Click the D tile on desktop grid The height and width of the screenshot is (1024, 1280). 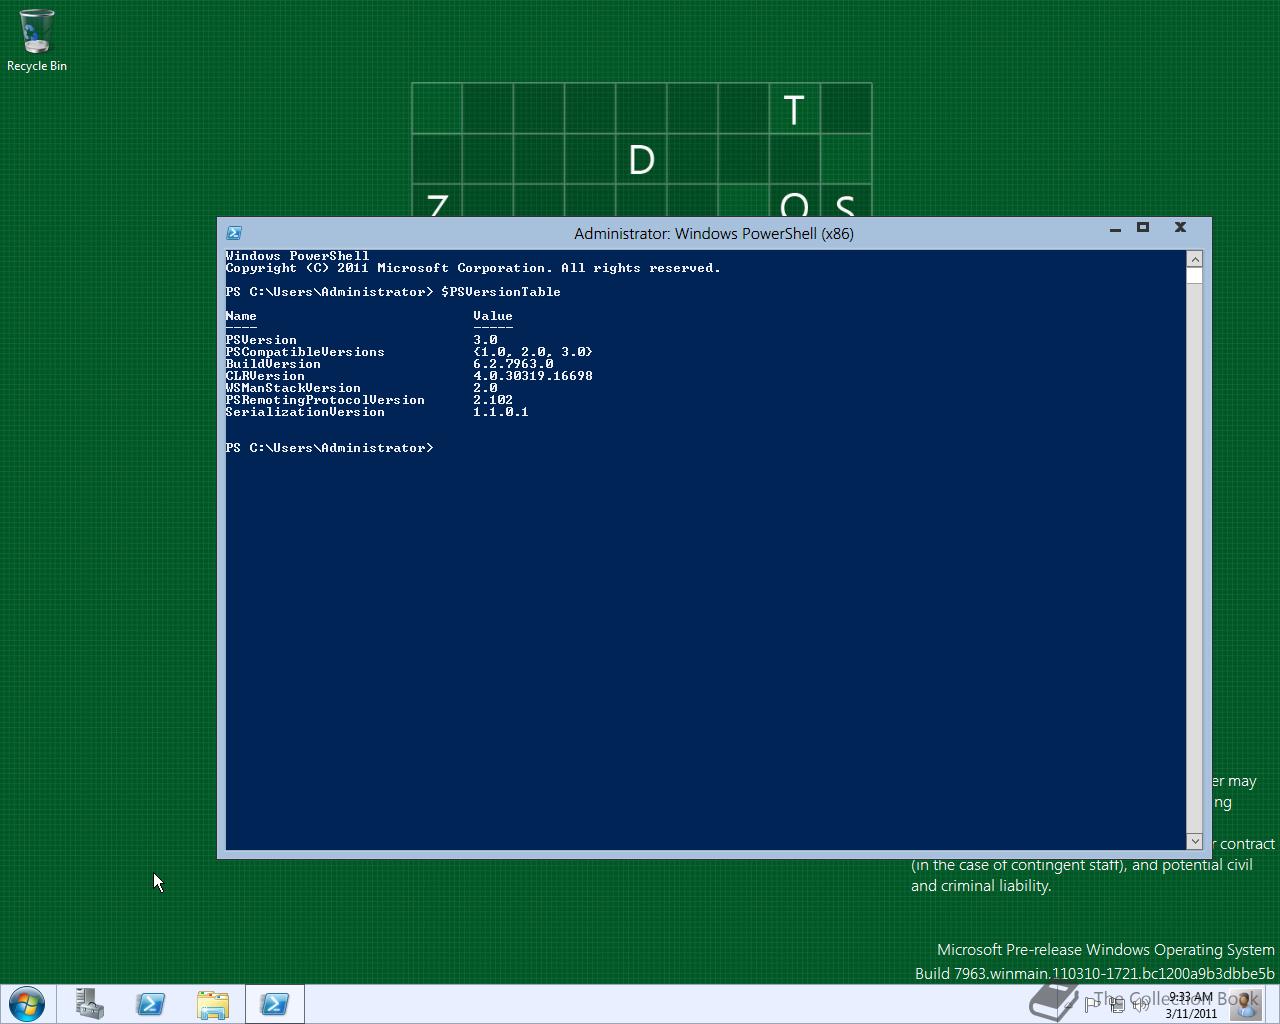click(x=641, y=159)
